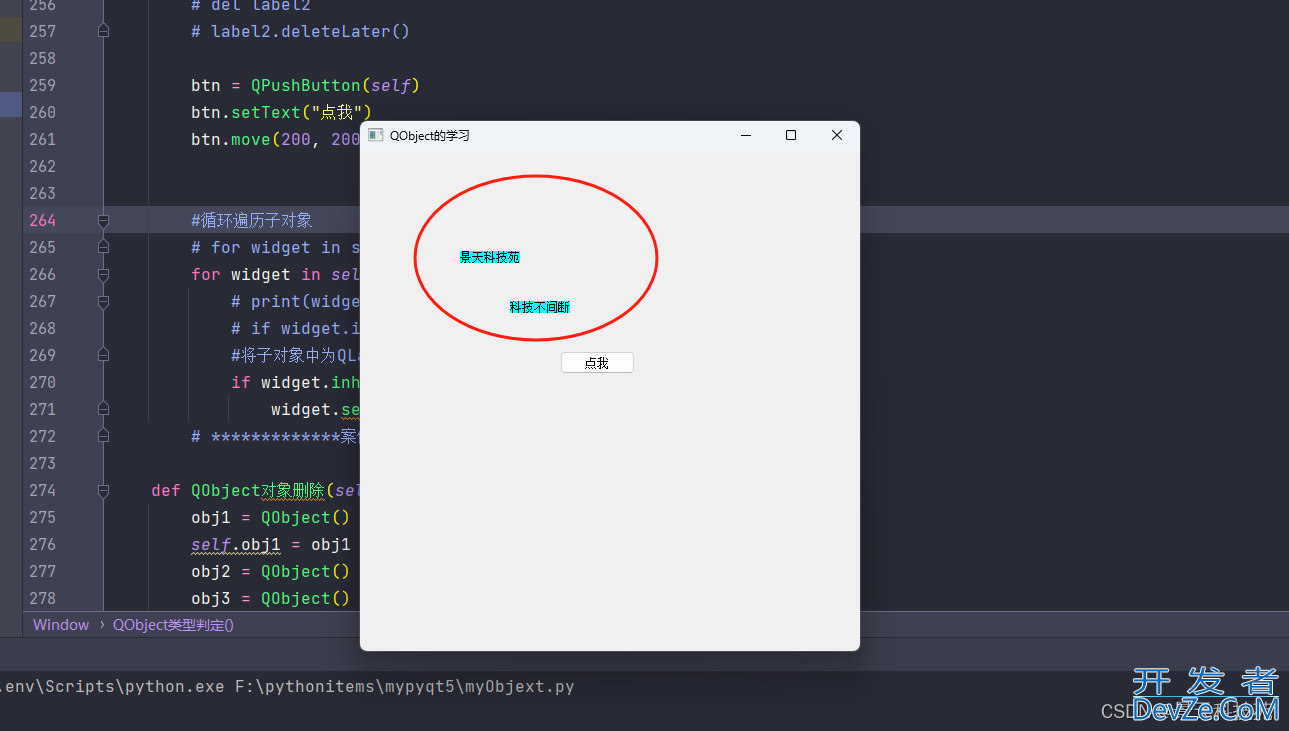
Task: Close the QObject的学习 window
Action: 837,135
